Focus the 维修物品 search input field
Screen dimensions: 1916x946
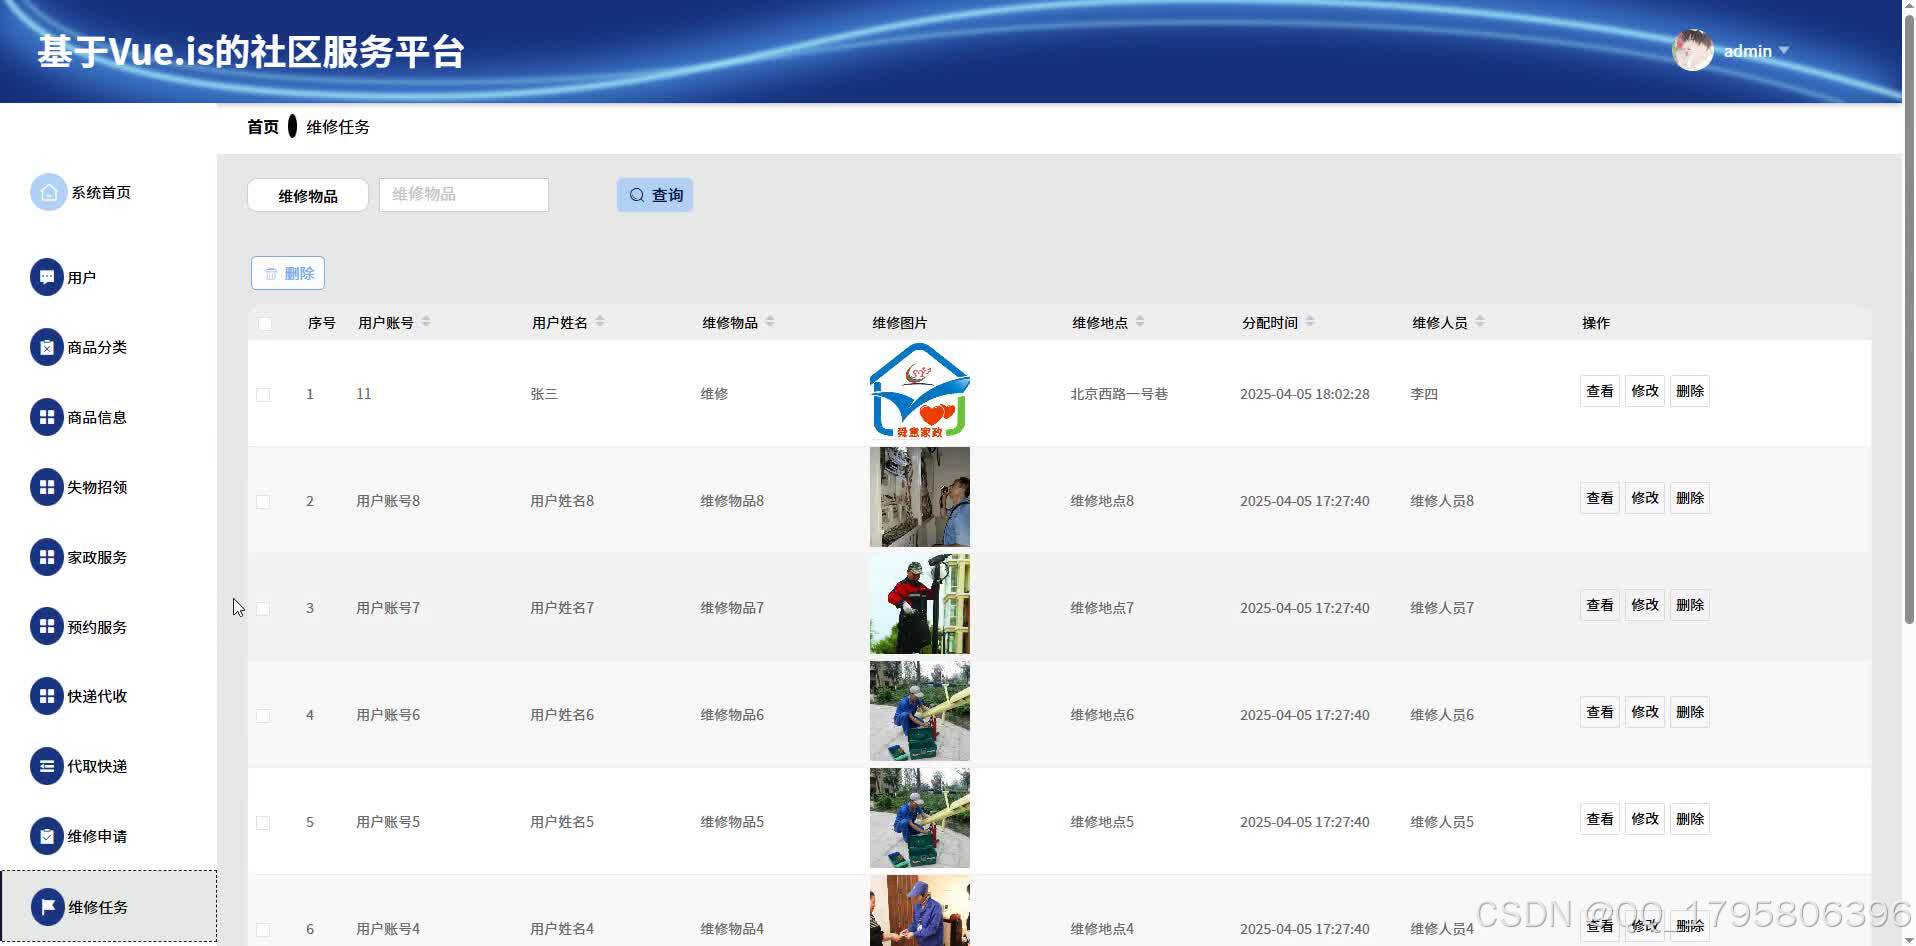(464, 195)
